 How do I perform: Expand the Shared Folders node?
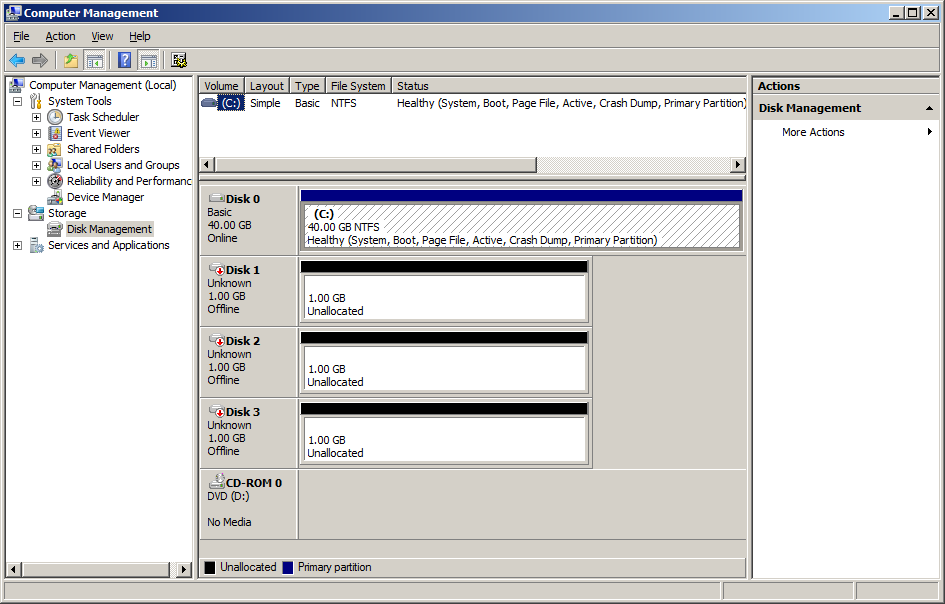[36, 149]
